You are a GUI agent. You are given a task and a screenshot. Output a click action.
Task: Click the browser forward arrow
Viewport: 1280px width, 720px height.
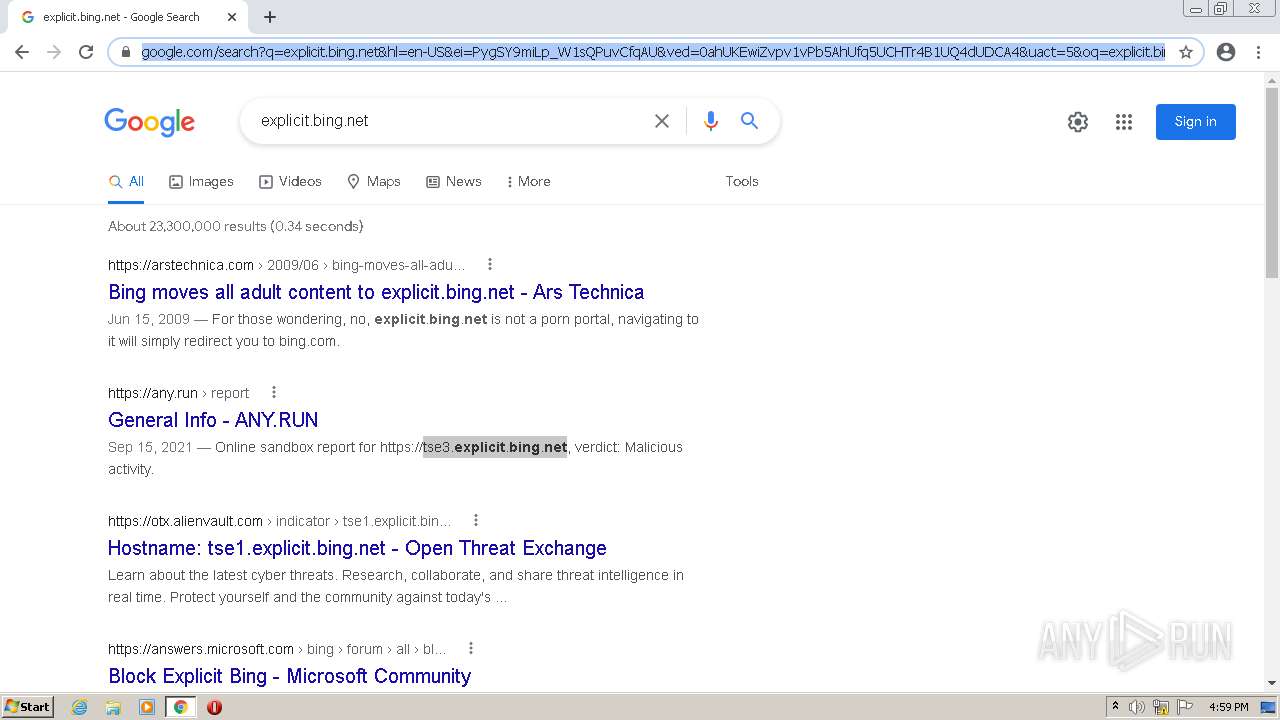pyautogui.click(x=54, y=52)
